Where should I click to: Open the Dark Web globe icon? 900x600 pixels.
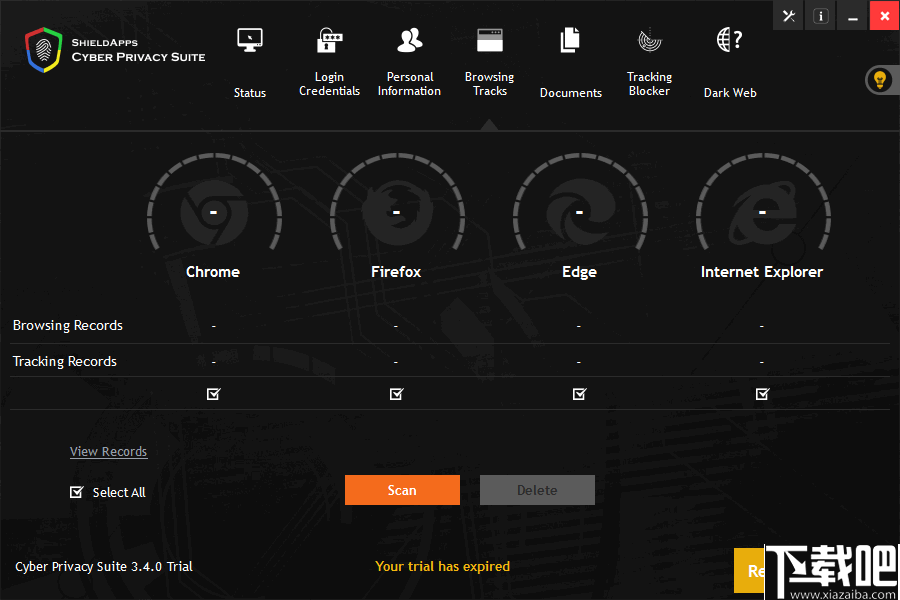coord(730,40)
